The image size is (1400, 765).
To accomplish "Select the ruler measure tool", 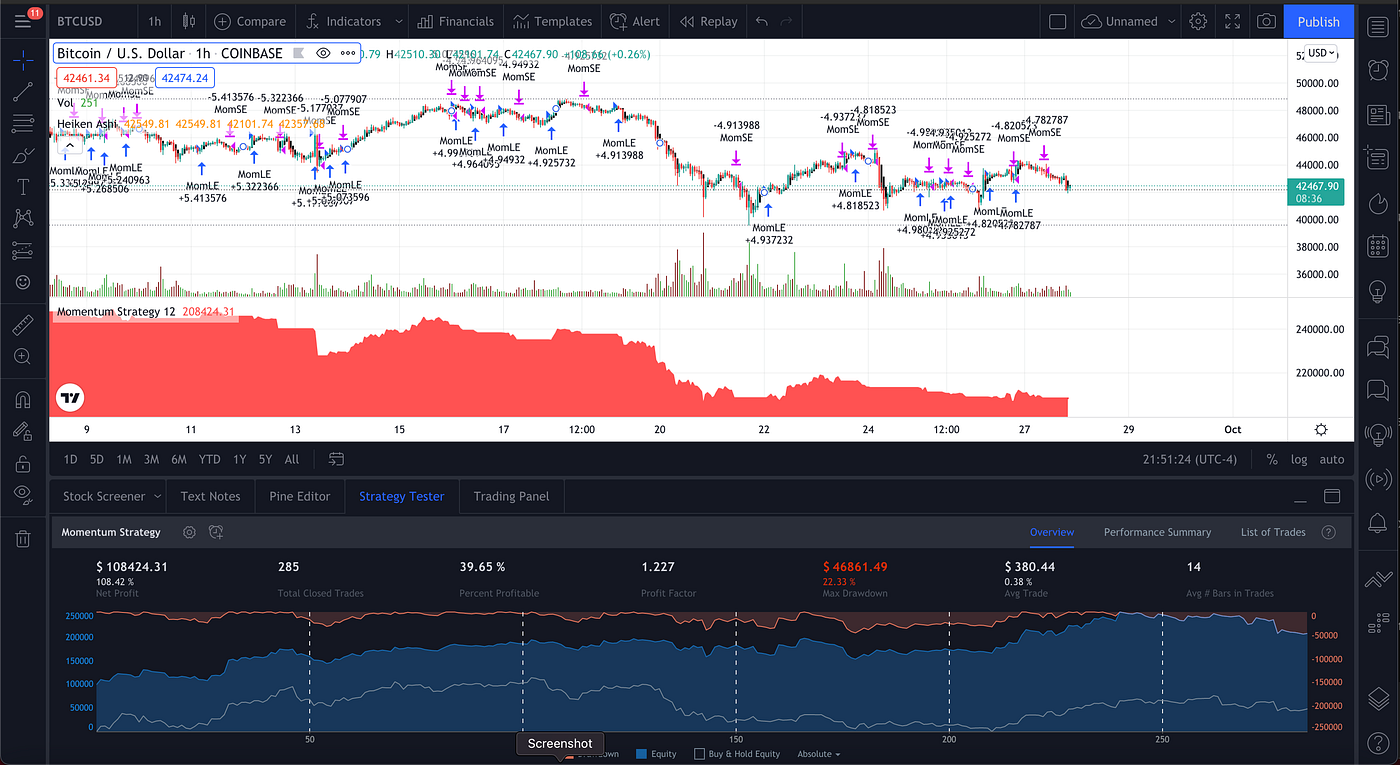I will point(22,324).
